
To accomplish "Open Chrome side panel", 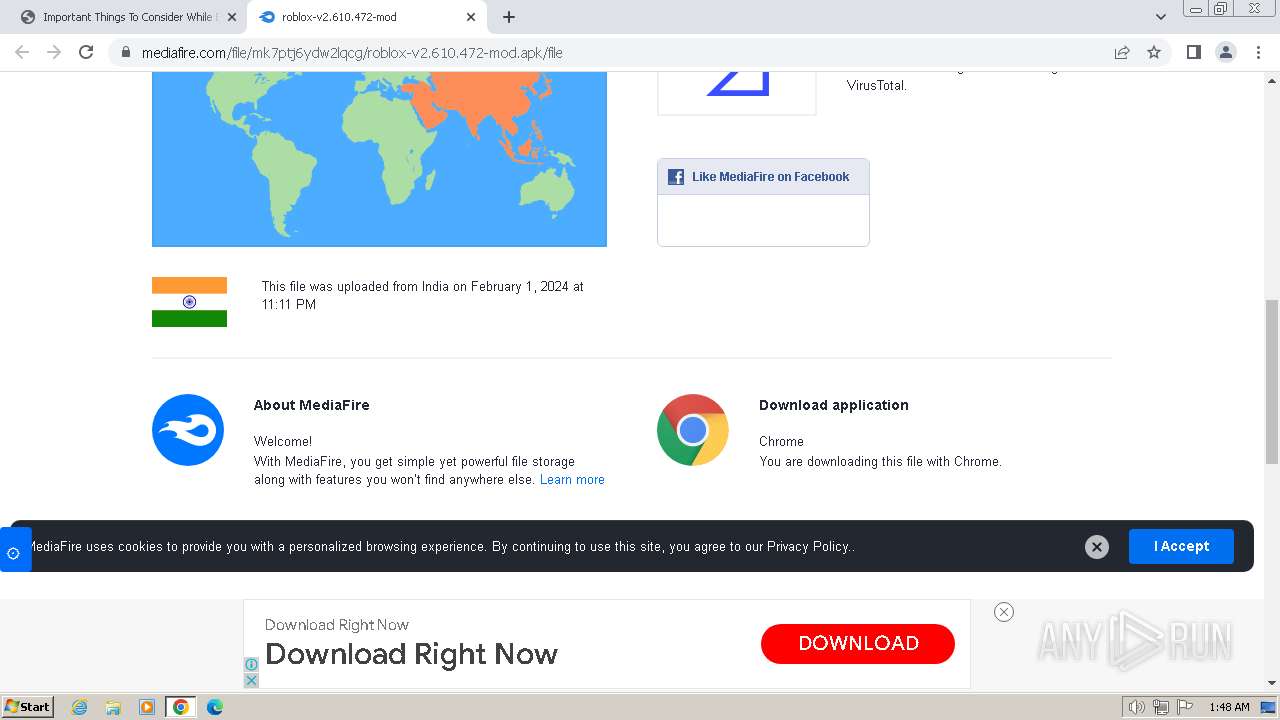I will (x=1193, y=52).
